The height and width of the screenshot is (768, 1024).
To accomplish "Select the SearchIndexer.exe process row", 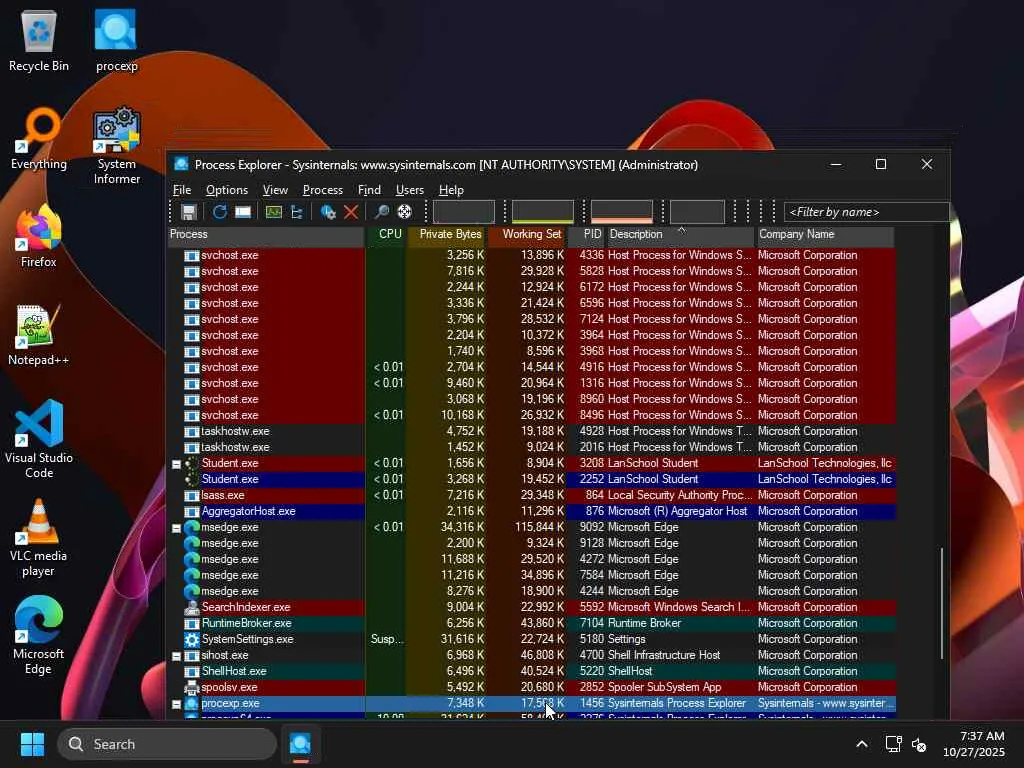I will (532, 607).
